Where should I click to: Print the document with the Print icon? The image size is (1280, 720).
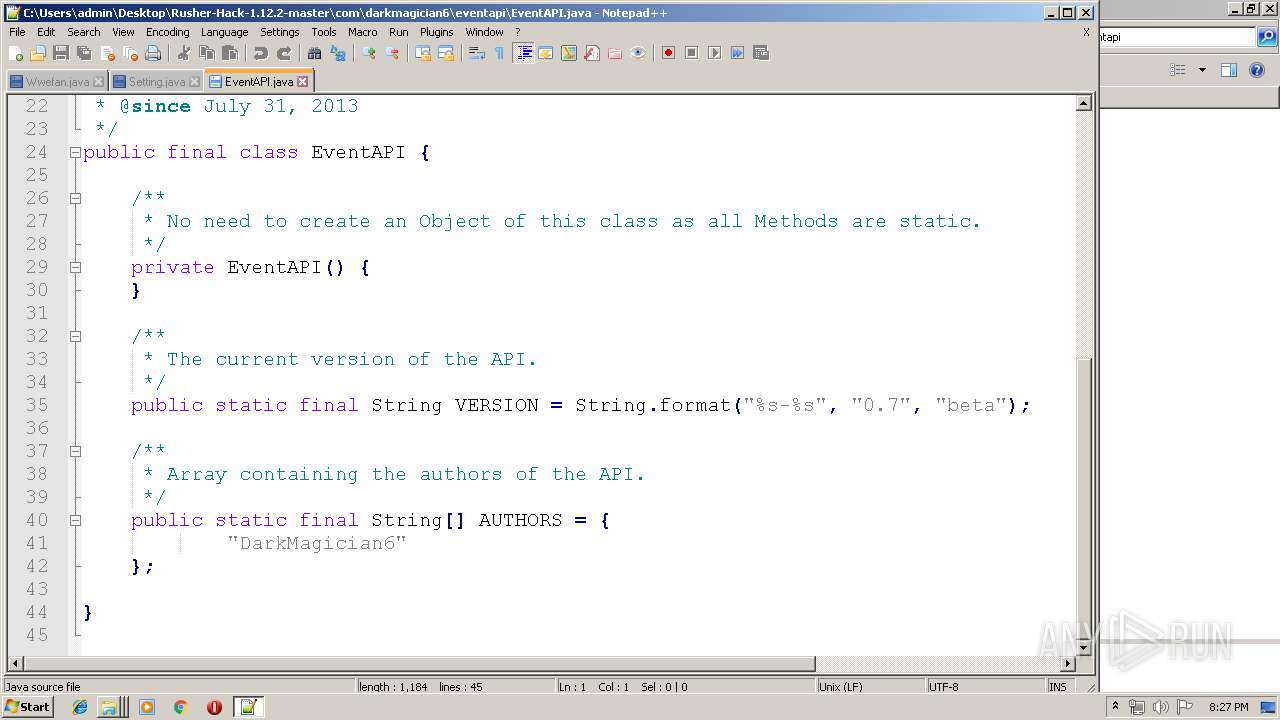click(152, 53)
